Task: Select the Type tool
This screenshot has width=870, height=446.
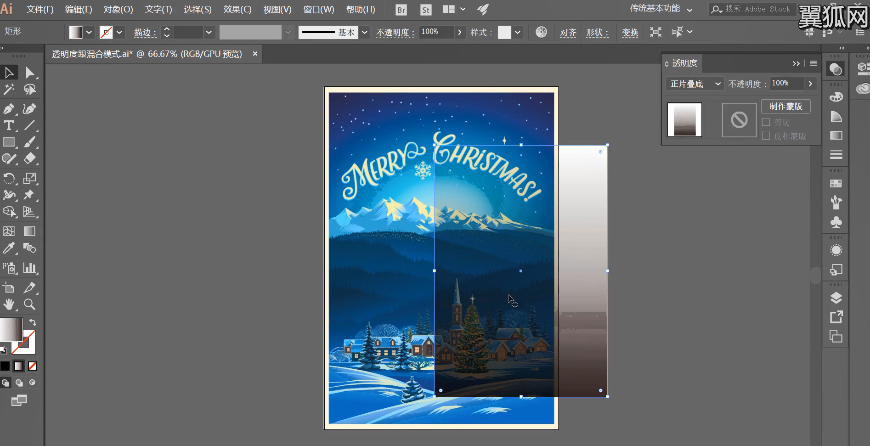Action: click(9, 125)
